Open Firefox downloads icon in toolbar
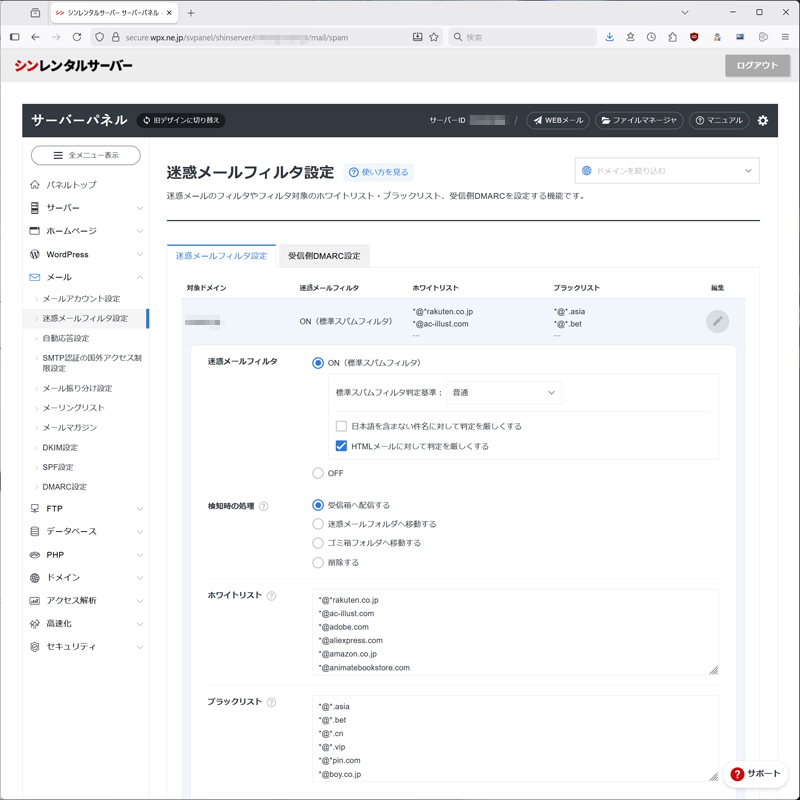800x800 pixels. pyautogui.click(x=609, y=37)
